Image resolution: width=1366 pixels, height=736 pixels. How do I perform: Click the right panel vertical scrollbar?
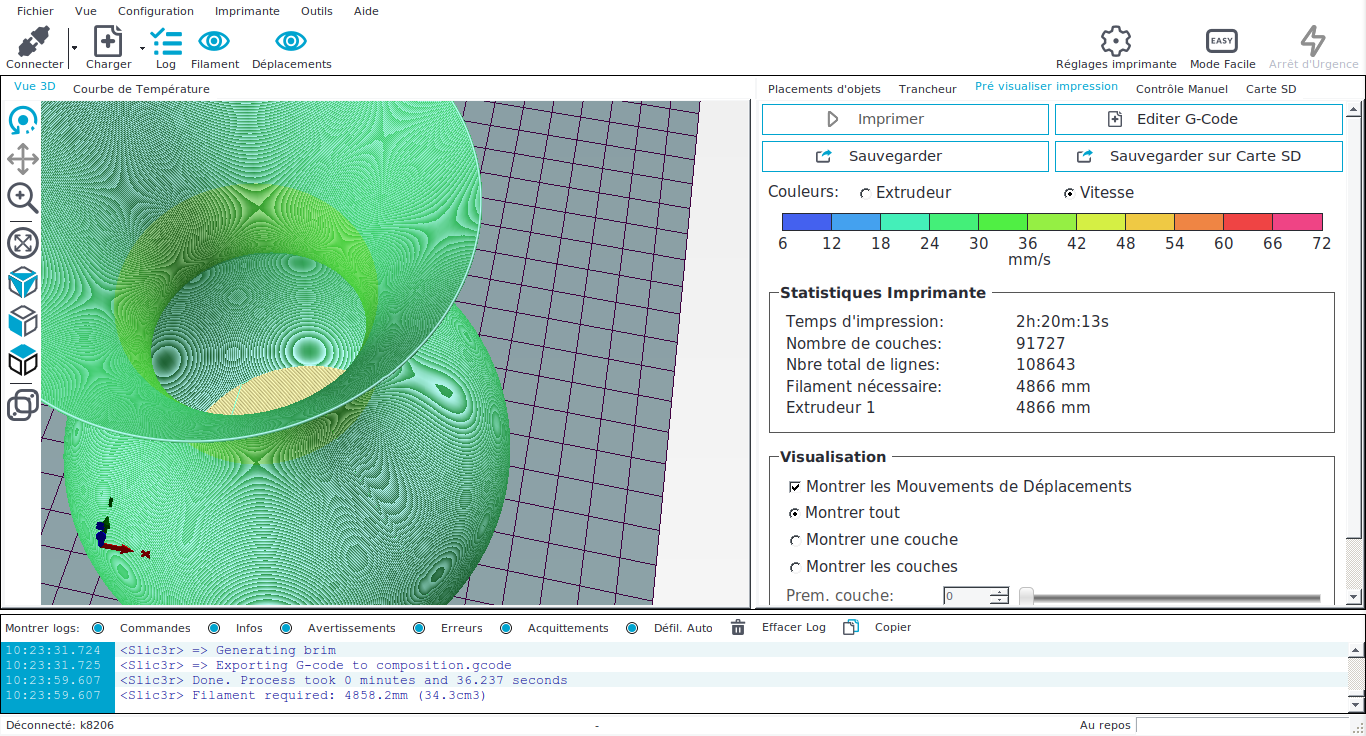point(1354,353)
